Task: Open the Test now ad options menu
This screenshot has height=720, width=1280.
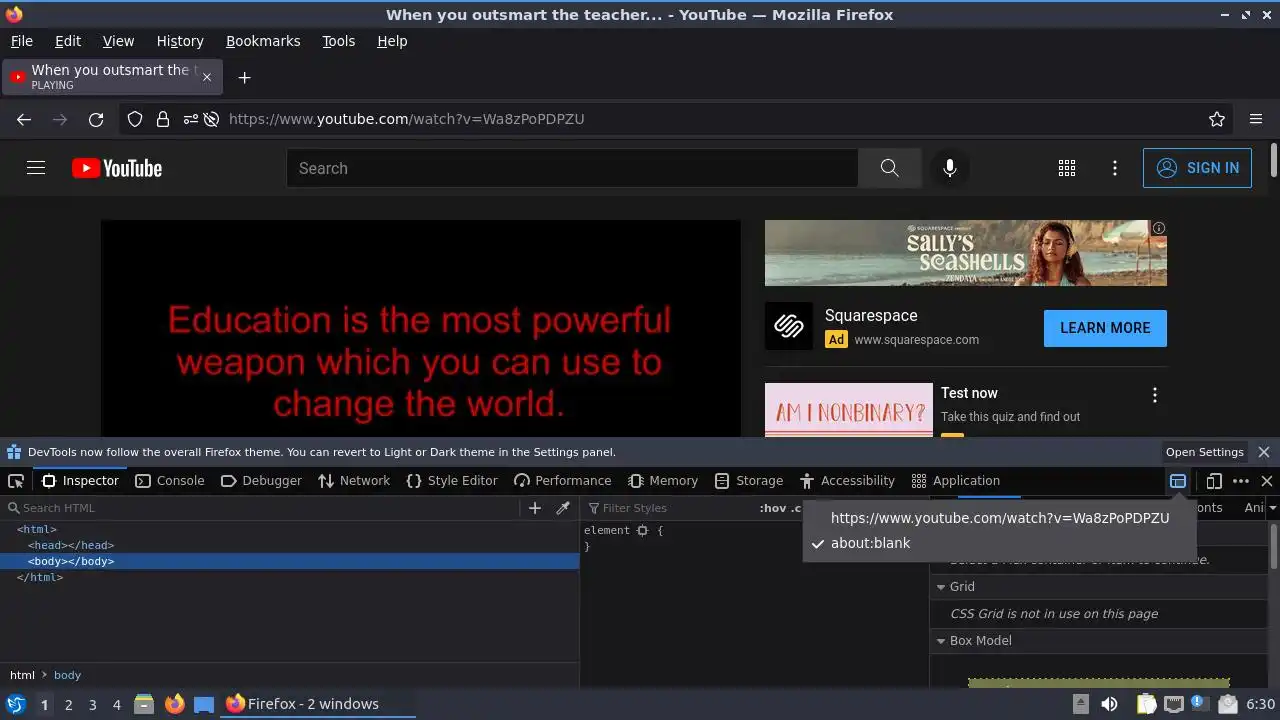Action: tap(1155, 395)
